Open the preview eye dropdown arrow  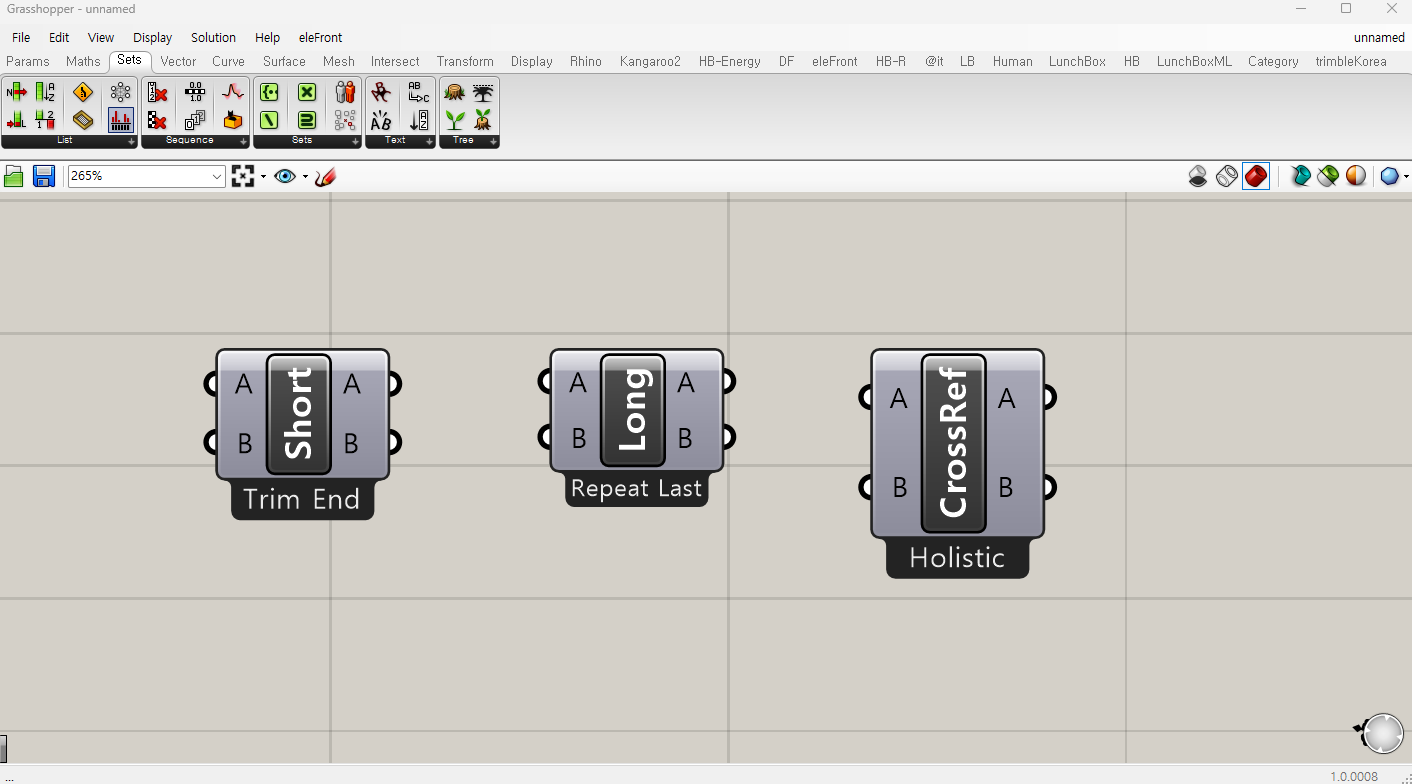pos(303,176)
